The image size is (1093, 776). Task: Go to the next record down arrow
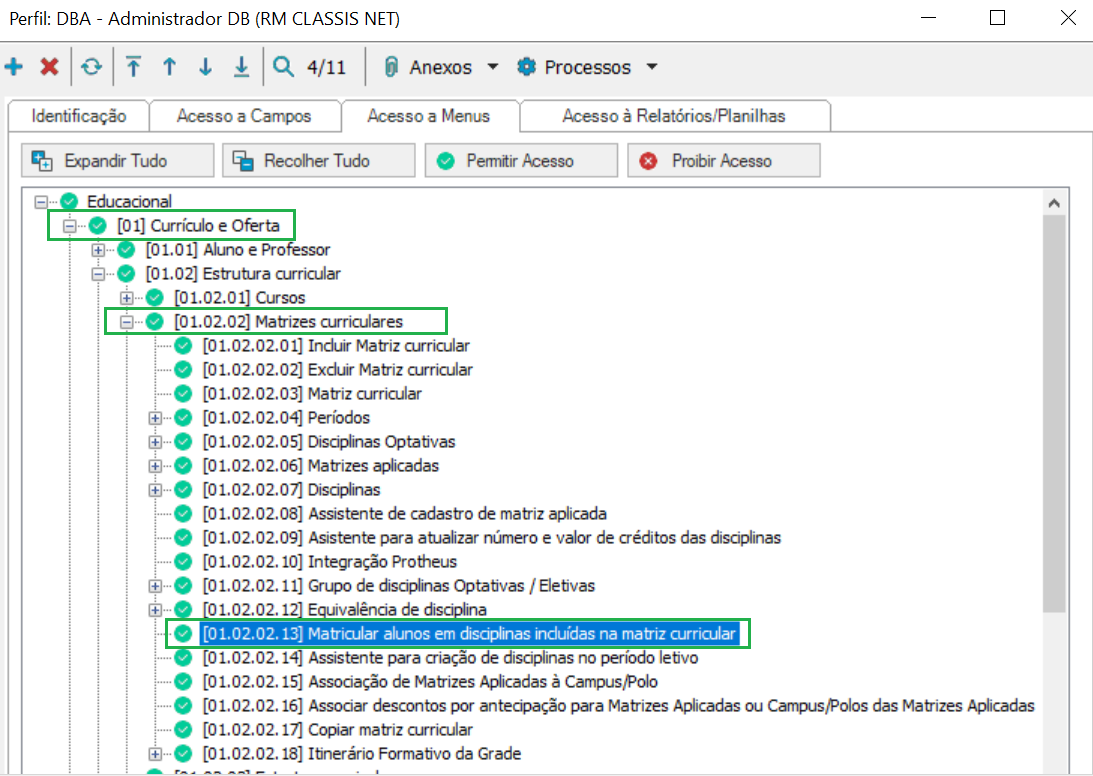pyautogui.click(x=205, y=67)
